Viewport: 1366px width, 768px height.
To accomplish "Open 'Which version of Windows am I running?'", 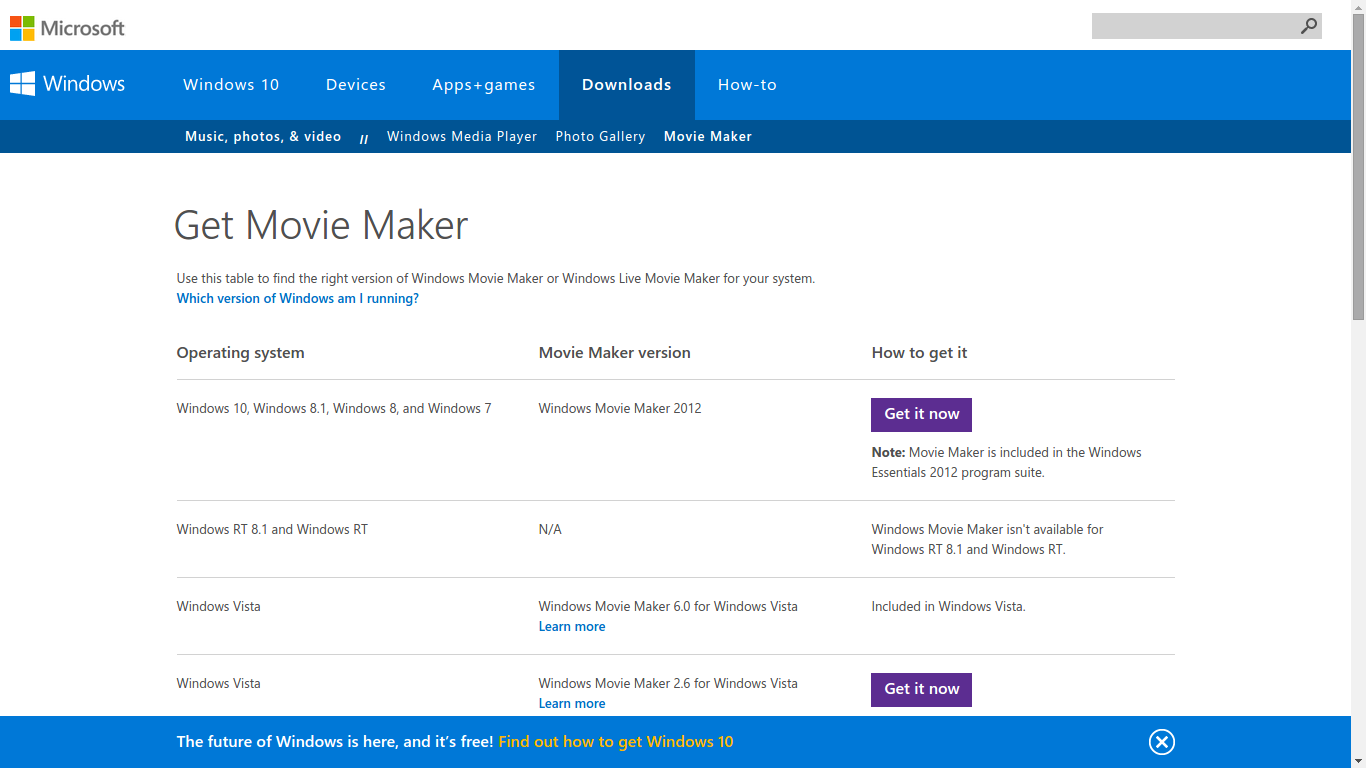I will [298, 298].
